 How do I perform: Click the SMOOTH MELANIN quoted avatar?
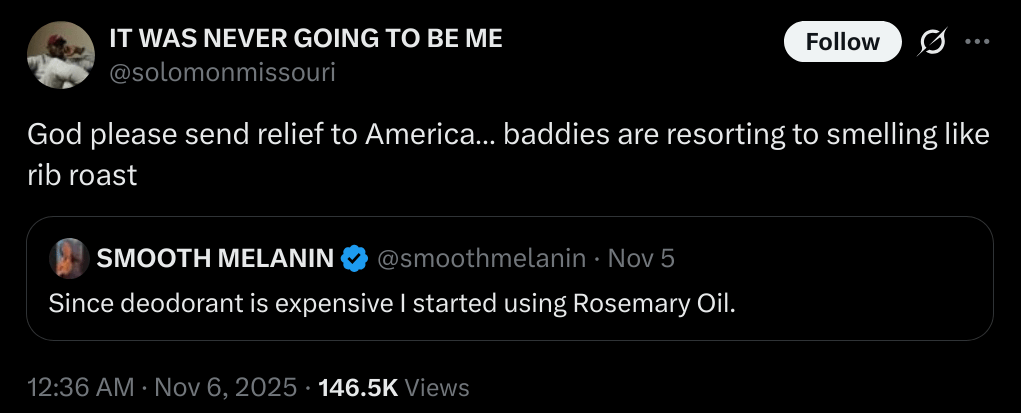70,259
